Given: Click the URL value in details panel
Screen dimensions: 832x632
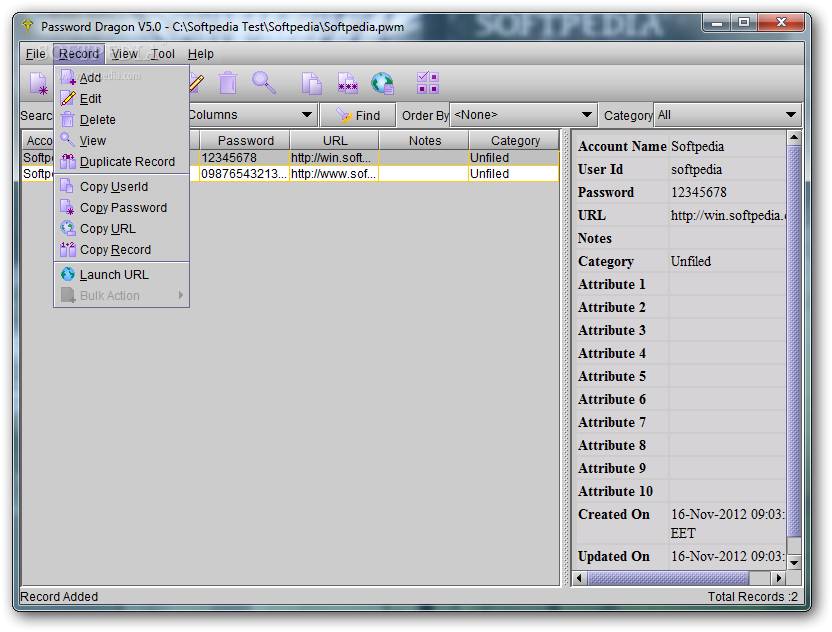Looking at the screenshot, I should tap(728, 215).
